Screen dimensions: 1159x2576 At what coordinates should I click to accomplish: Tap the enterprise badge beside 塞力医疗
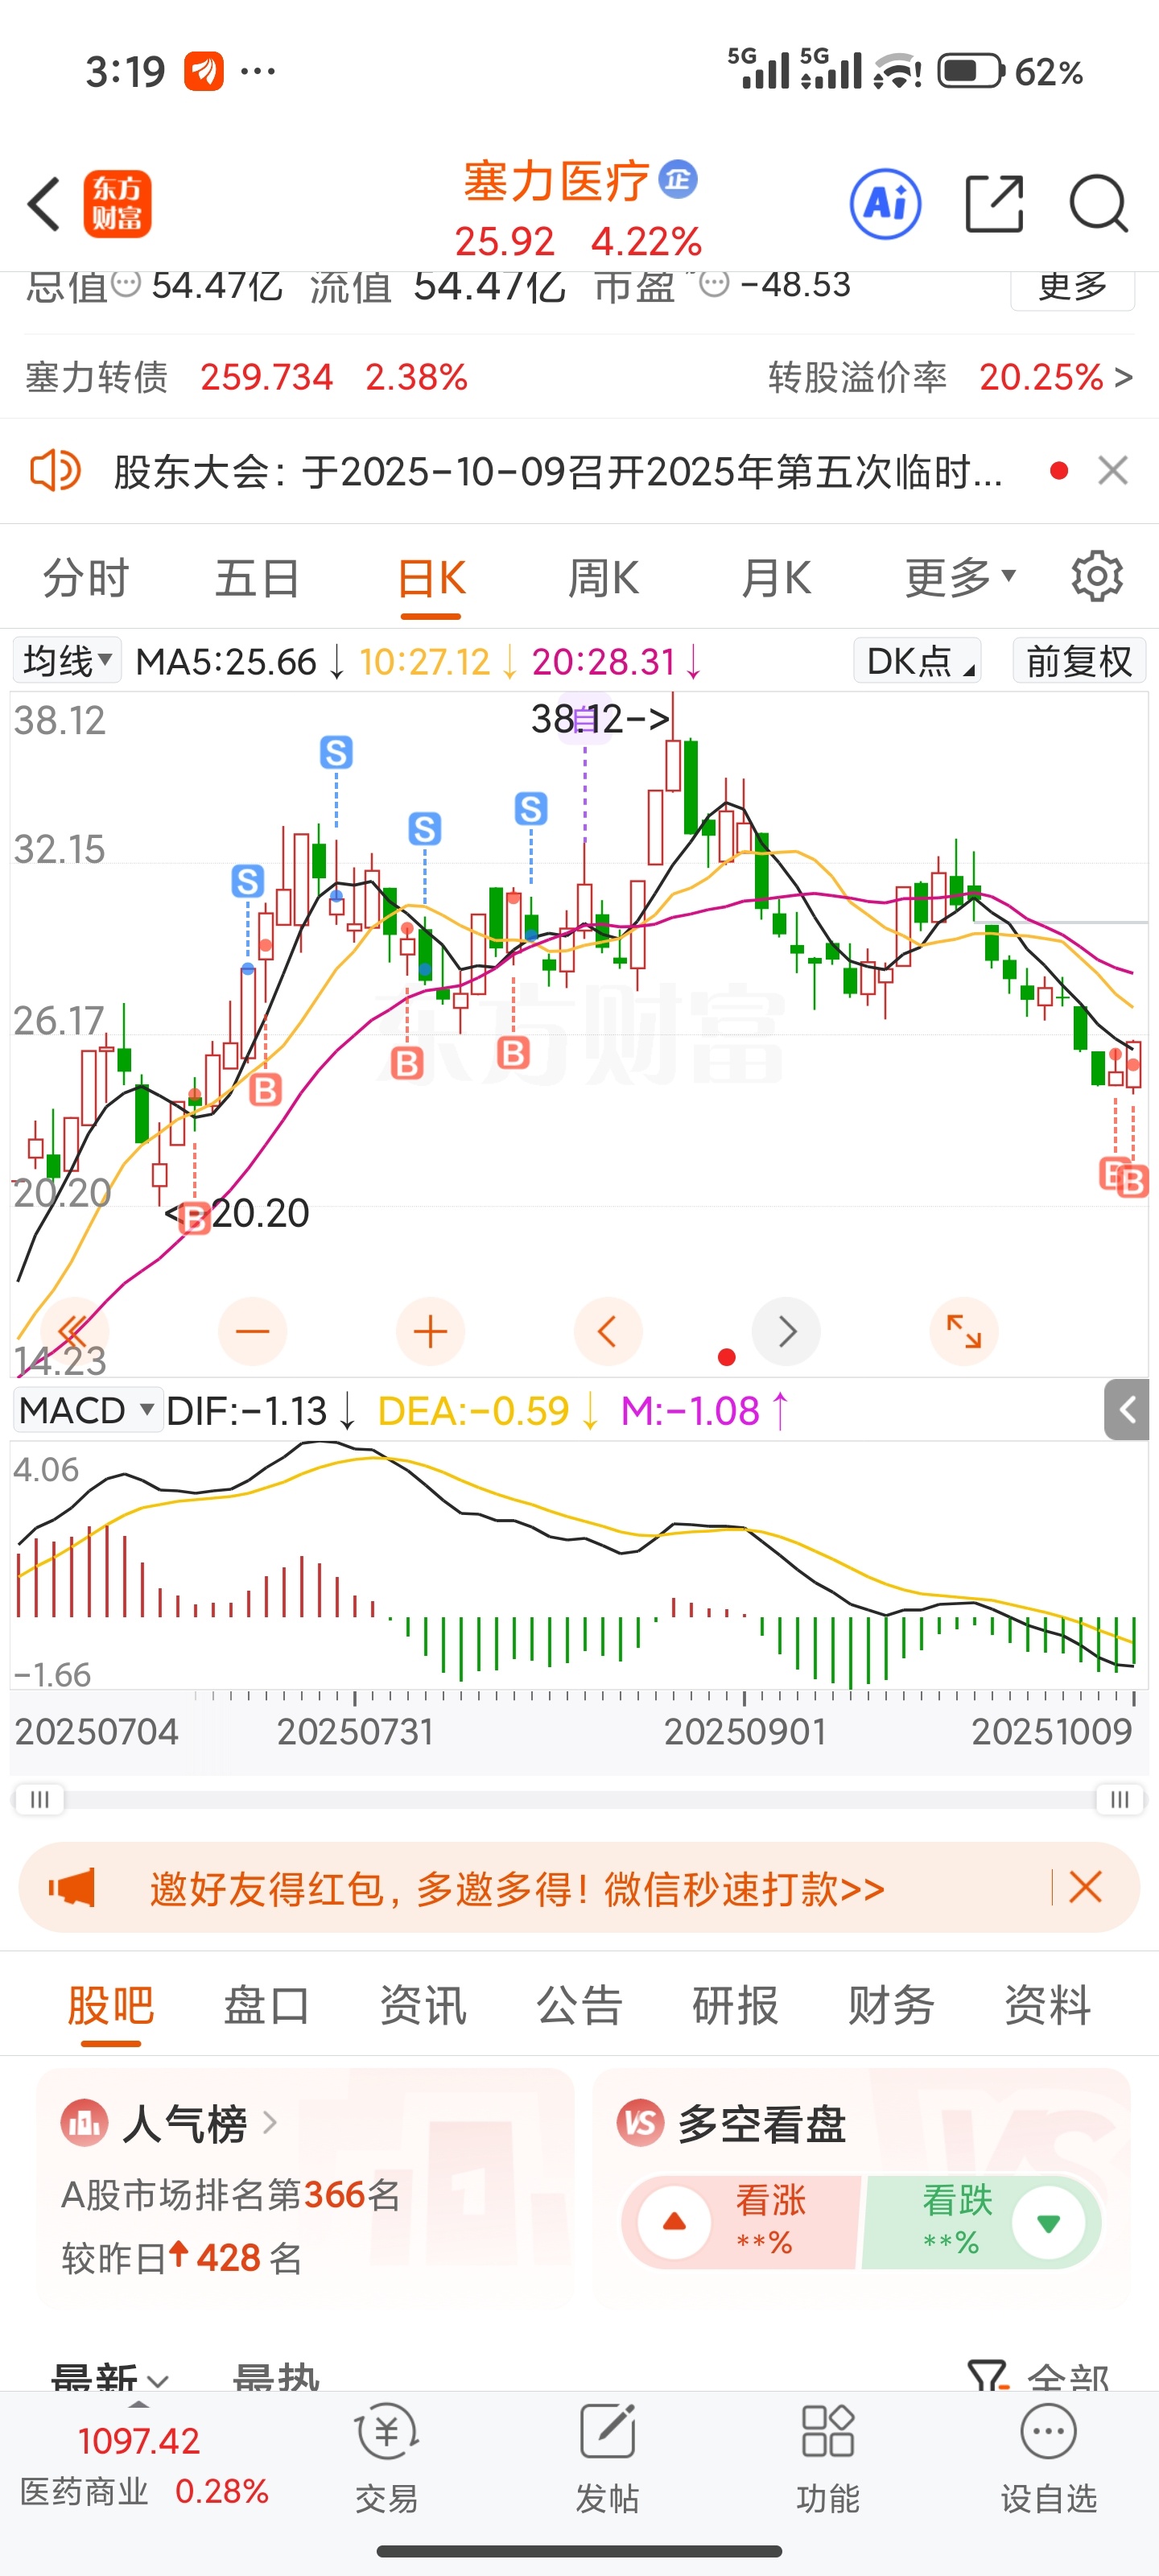click(679, 180)
